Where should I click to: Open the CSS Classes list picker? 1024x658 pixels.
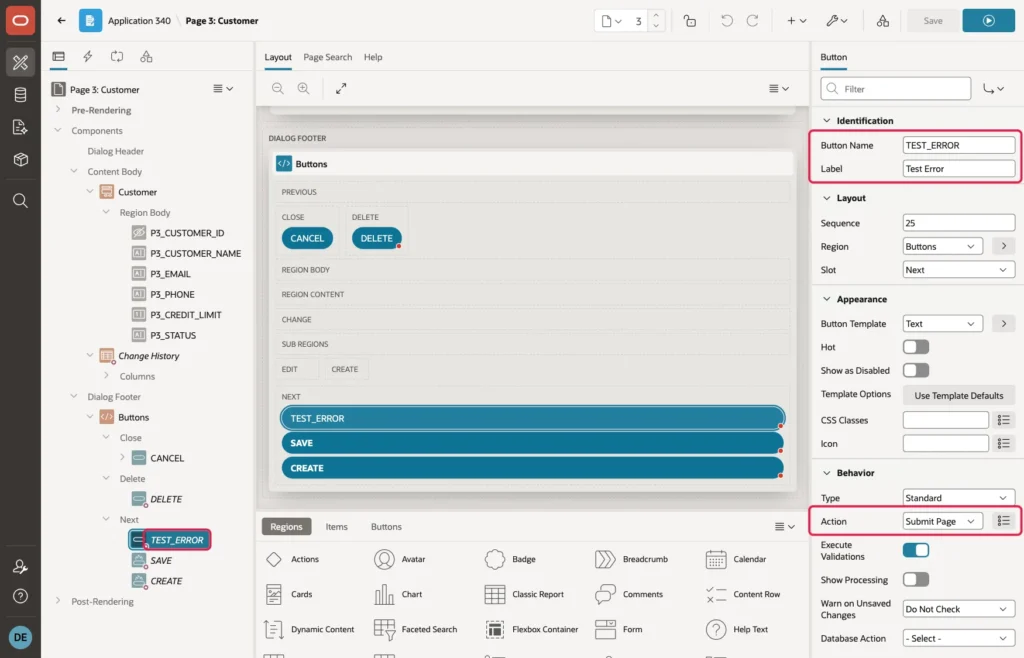(x=1004, y=420)
